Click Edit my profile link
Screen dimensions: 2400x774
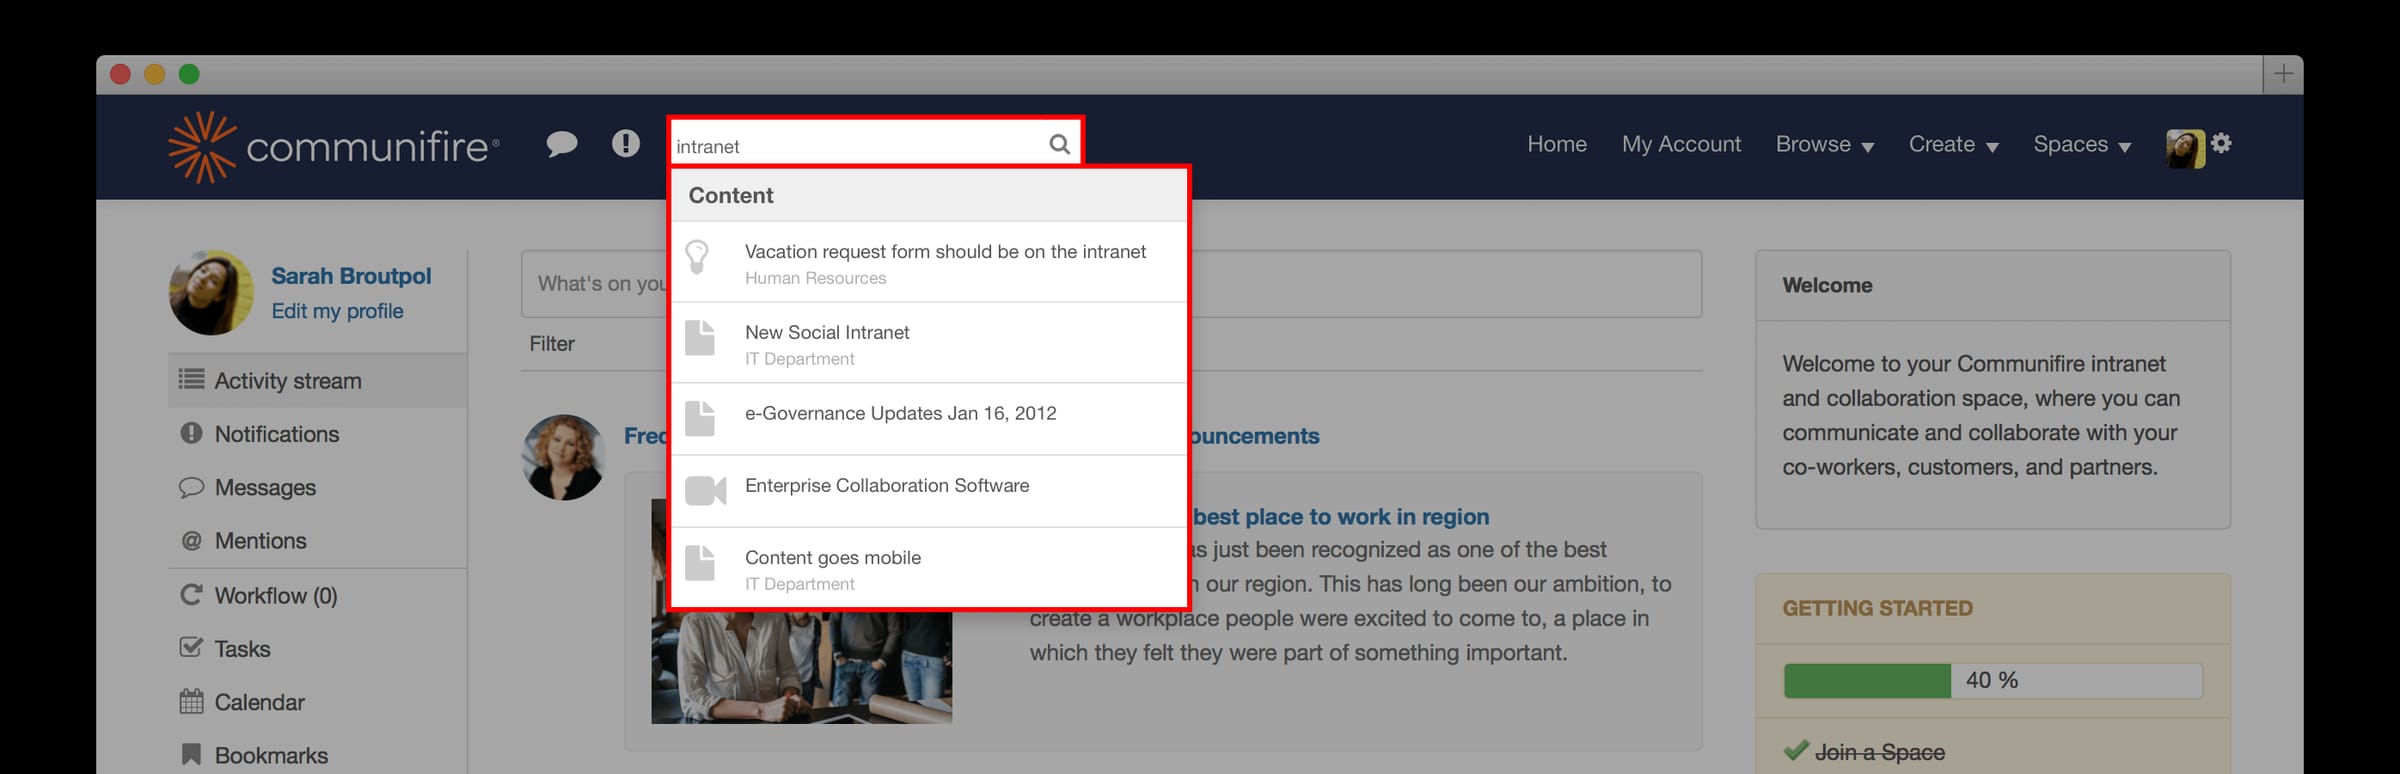337,311
